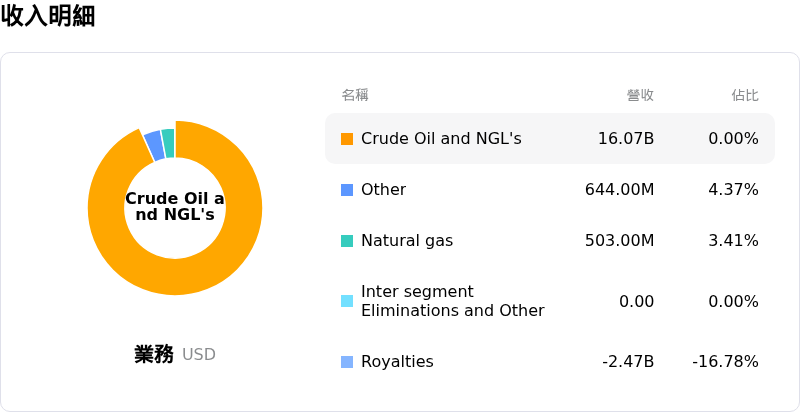Click the -2.47B revenue value
This screenshot has height=412, width=800.
(628, 362)
